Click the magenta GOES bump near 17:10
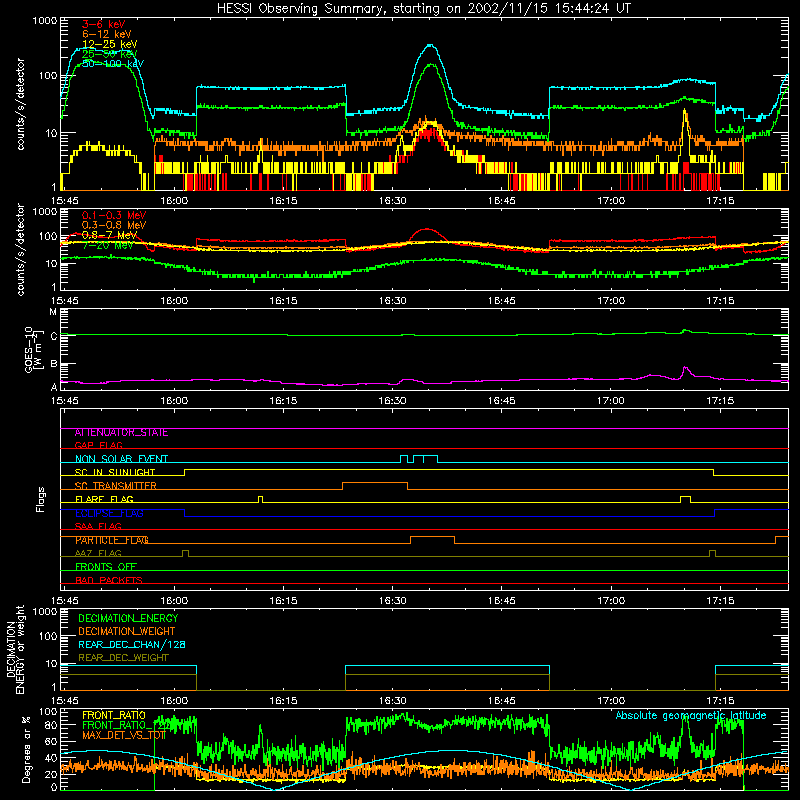The height and width of the screenshot is (800, 800). coord(685,370)
